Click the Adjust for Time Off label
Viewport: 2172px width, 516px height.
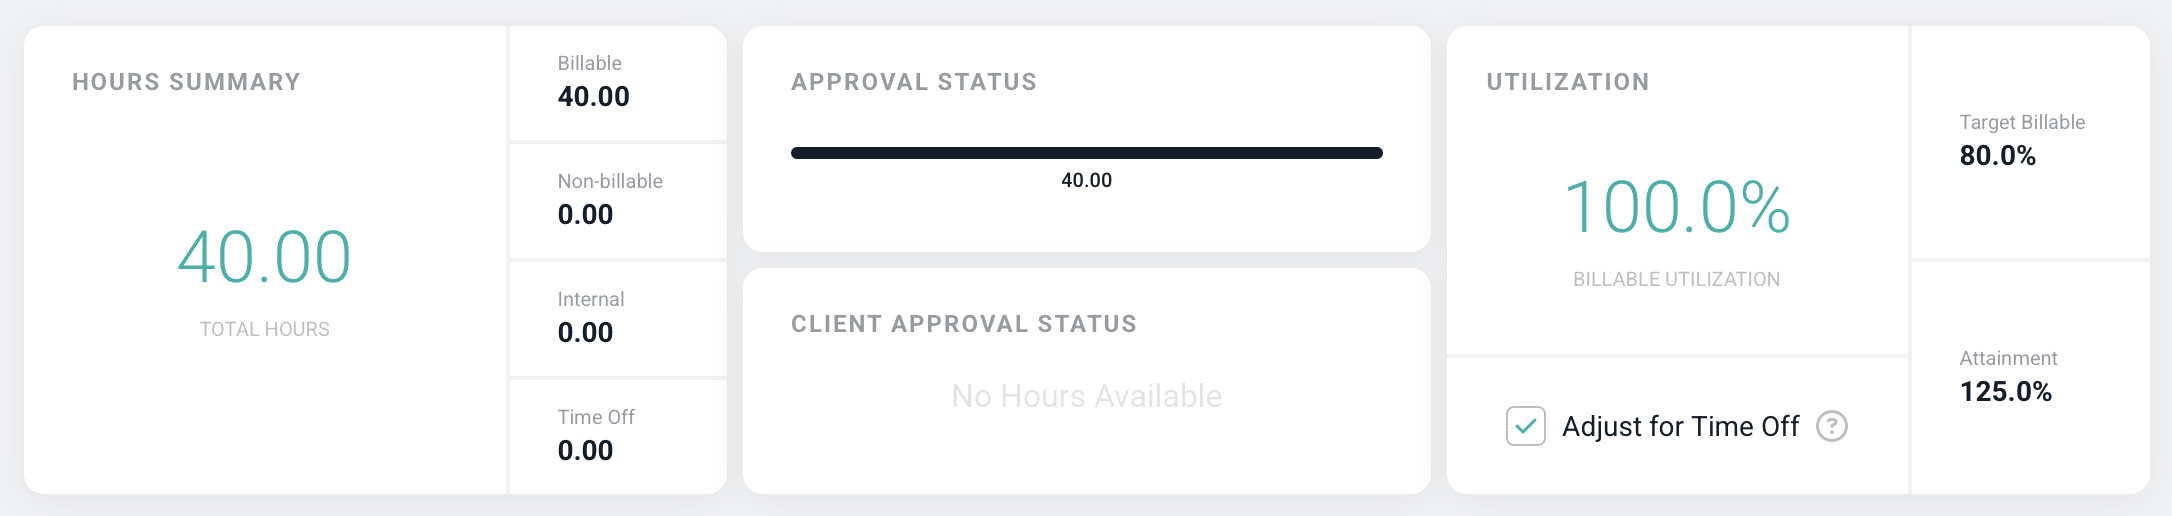pos(1680,426)
